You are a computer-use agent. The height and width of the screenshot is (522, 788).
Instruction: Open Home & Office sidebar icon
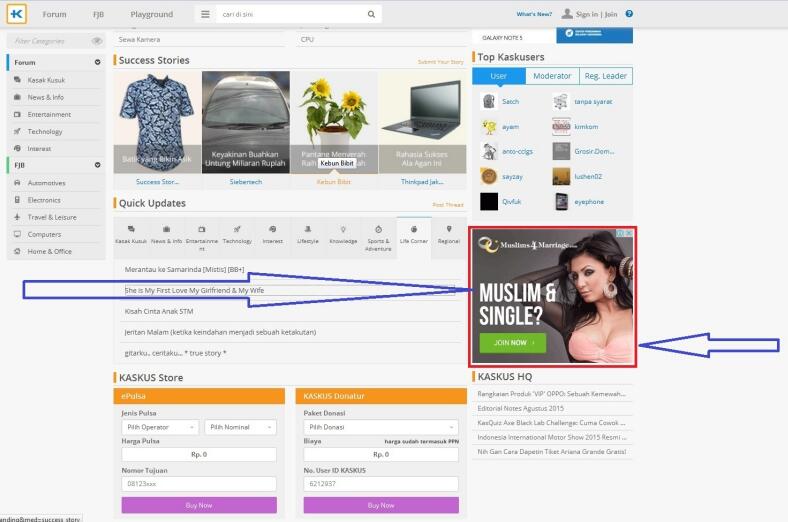coord(17,251)
